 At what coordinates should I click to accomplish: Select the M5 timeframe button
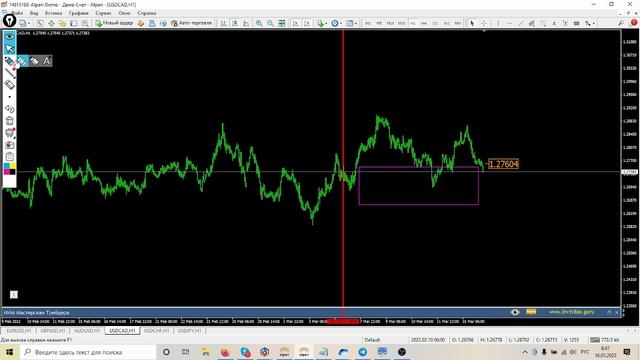click(379, 23)
